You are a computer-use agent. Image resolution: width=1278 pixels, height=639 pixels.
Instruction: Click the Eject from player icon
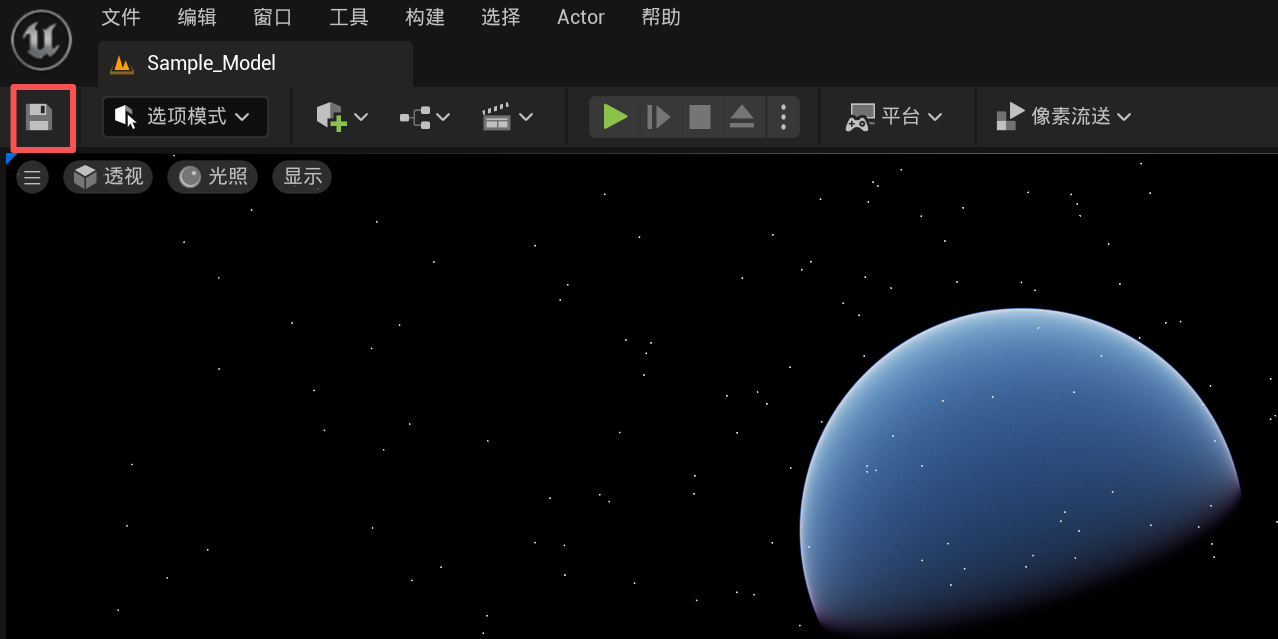[741, 117]
